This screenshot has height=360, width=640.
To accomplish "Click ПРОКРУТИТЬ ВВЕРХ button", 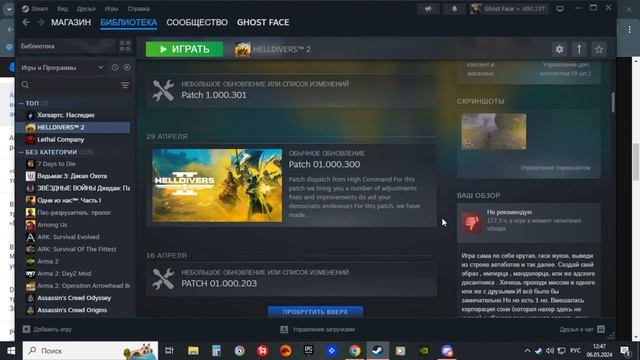I will tap(316, 311).
